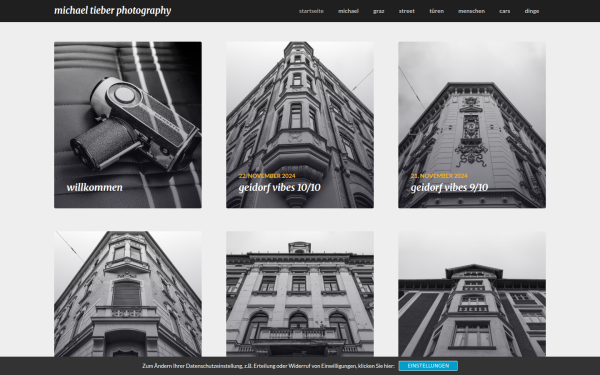The height and width of the screenshot is (375, 600).
Task: Select the 'startseite' menu item
Action: tap(311, 11)
